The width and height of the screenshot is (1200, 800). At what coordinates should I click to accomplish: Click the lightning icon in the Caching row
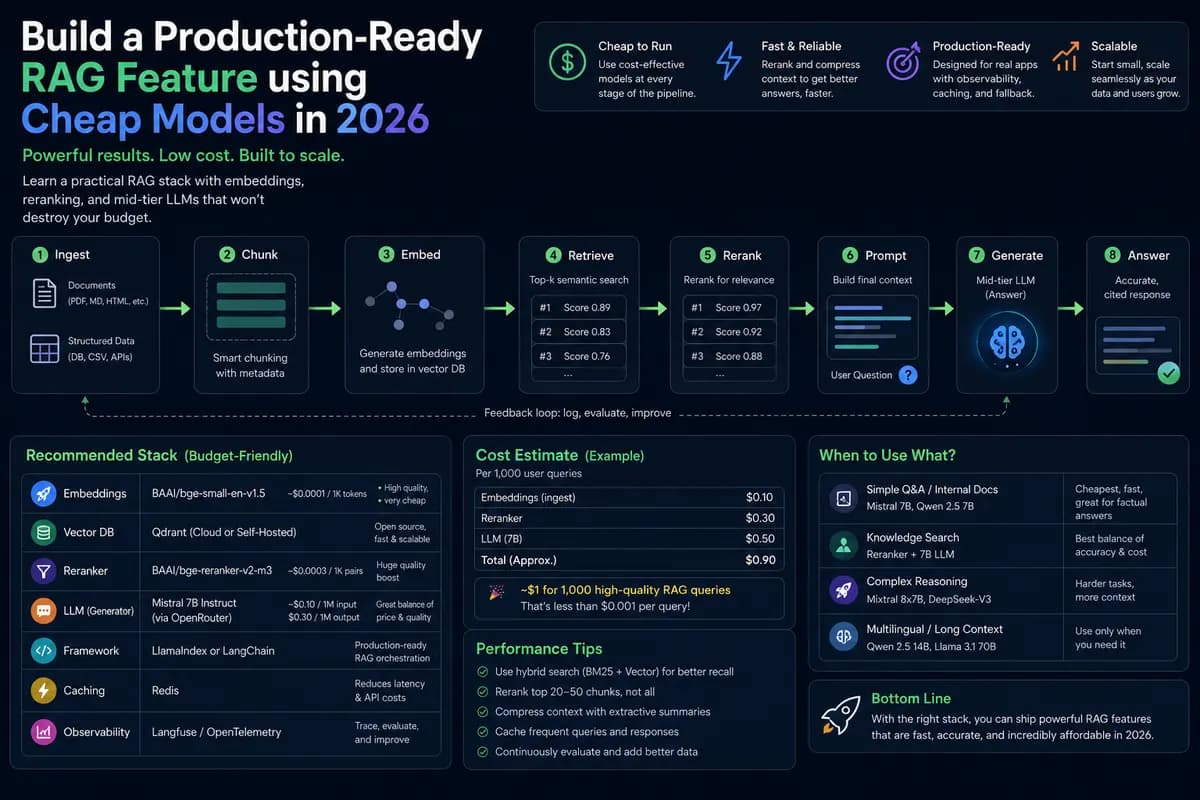(44, 690)
